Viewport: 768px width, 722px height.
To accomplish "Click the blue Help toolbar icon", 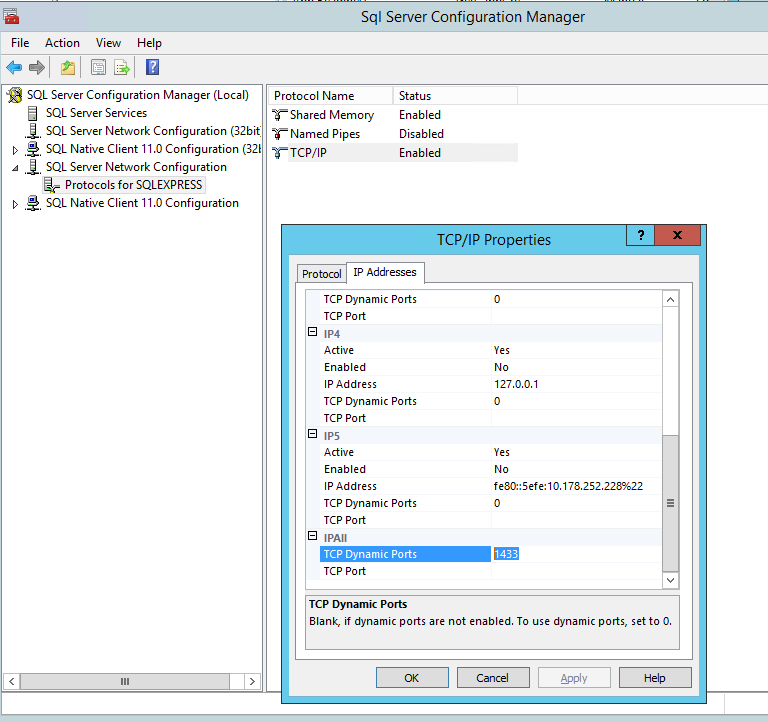I will coord(152,67).
